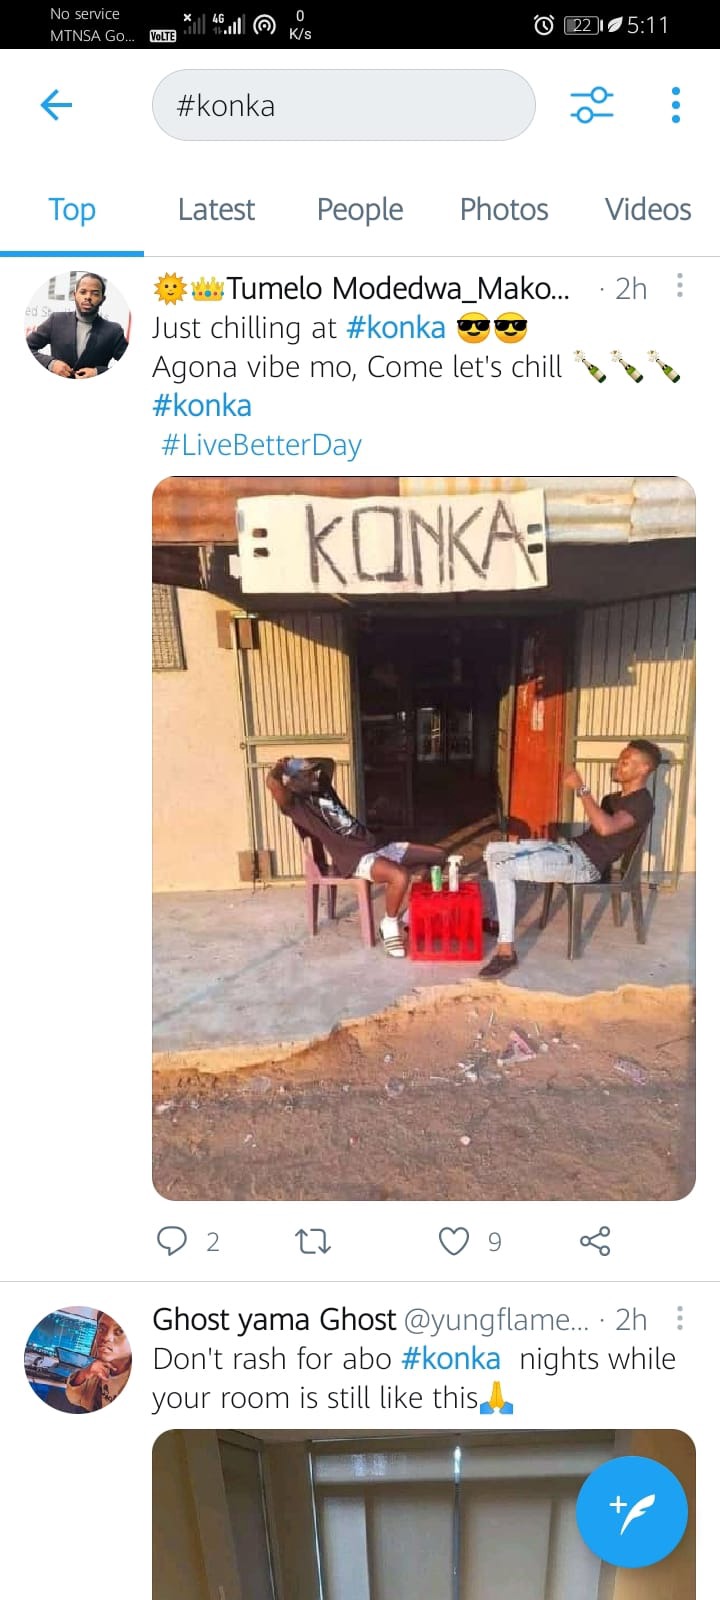This screenshot has width=720, height=1600.
Task: Open search filters settings icon
Action: tap(592, 104)
